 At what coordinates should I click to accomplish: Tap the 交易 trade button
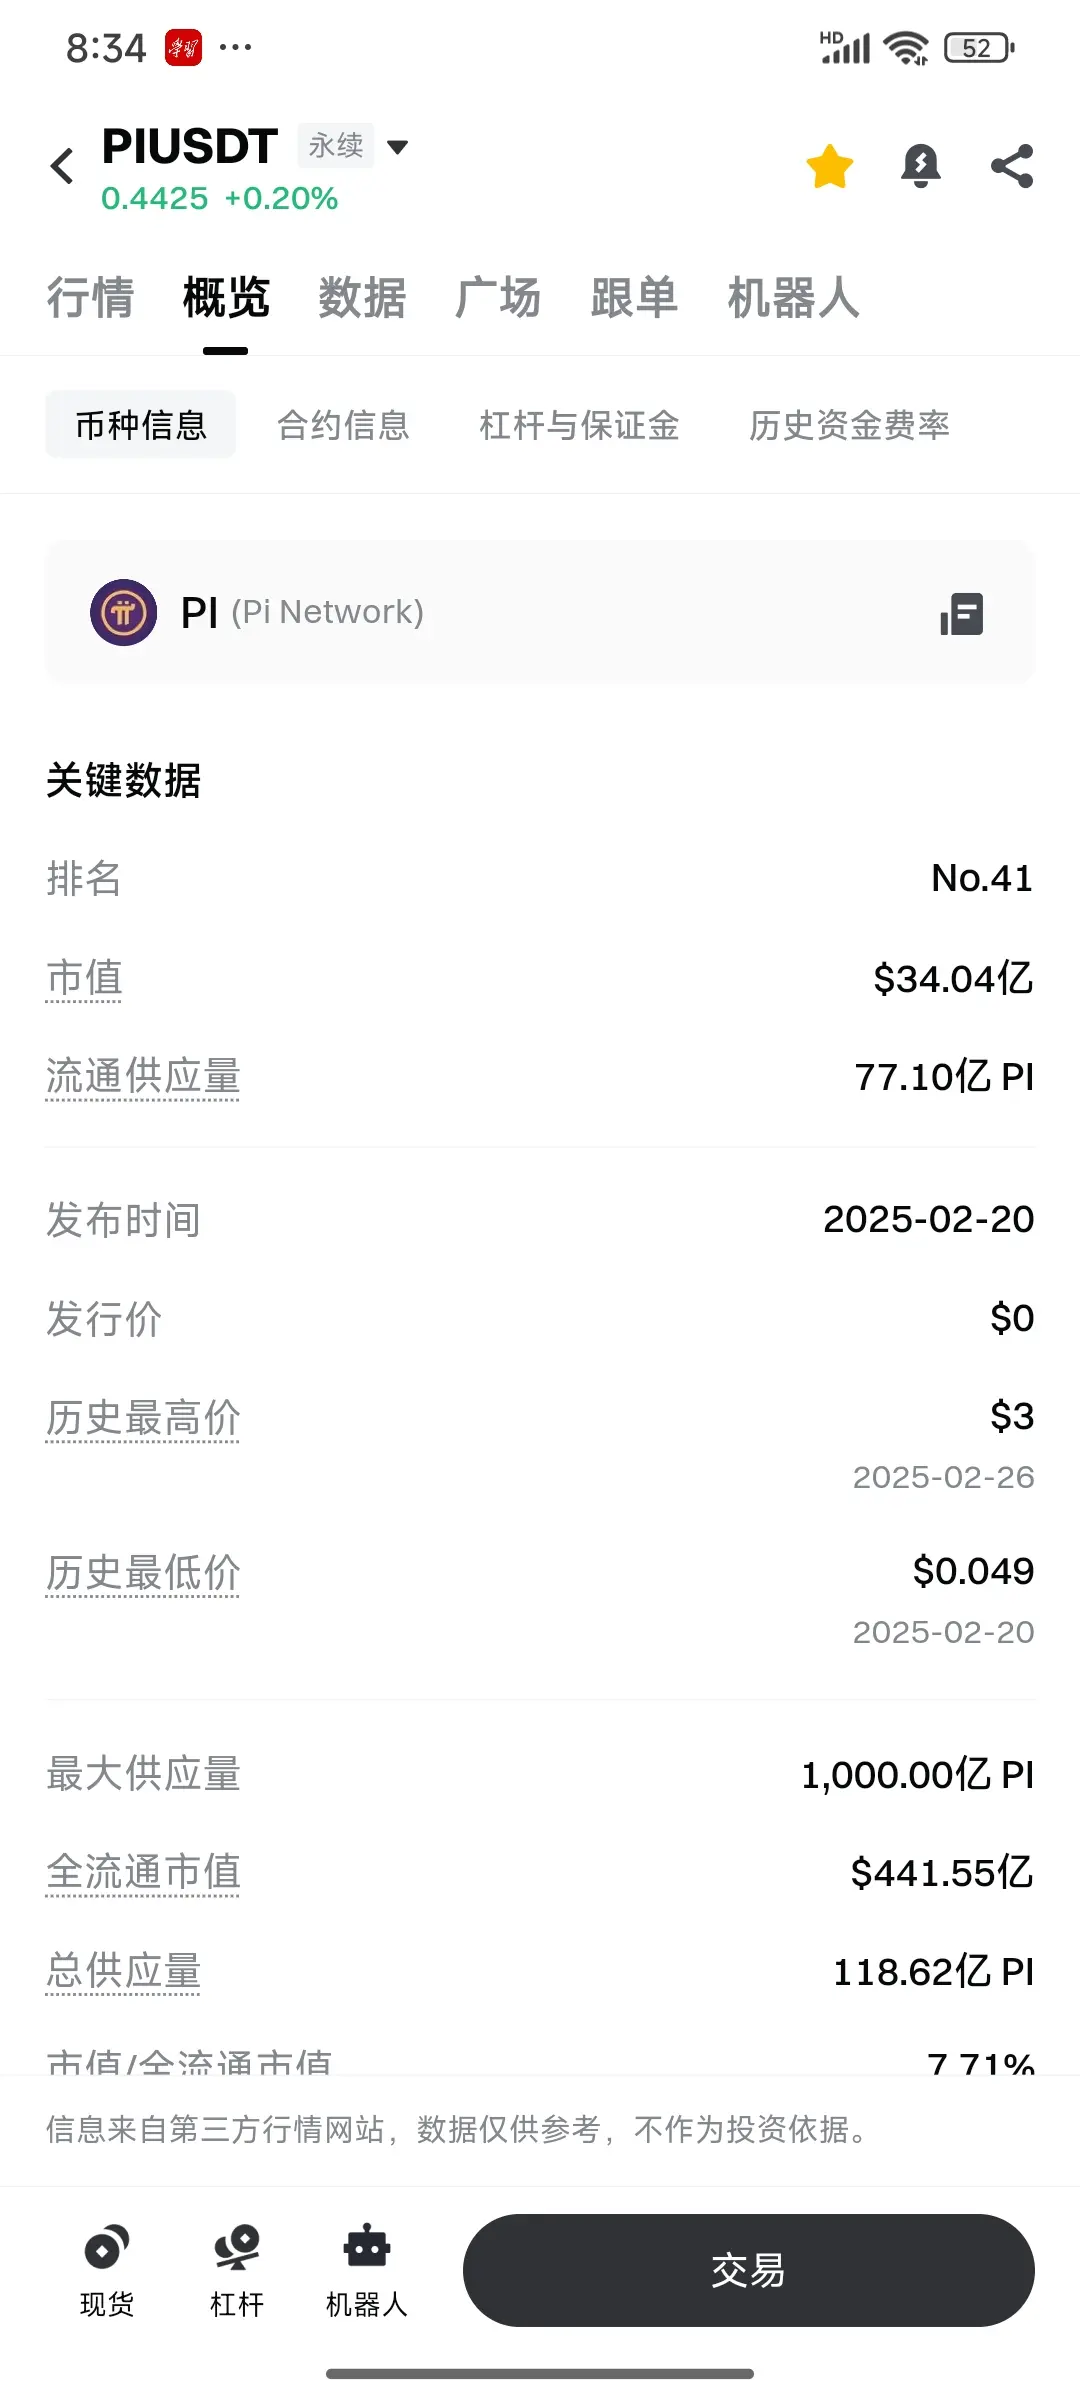coord(748,2270)
